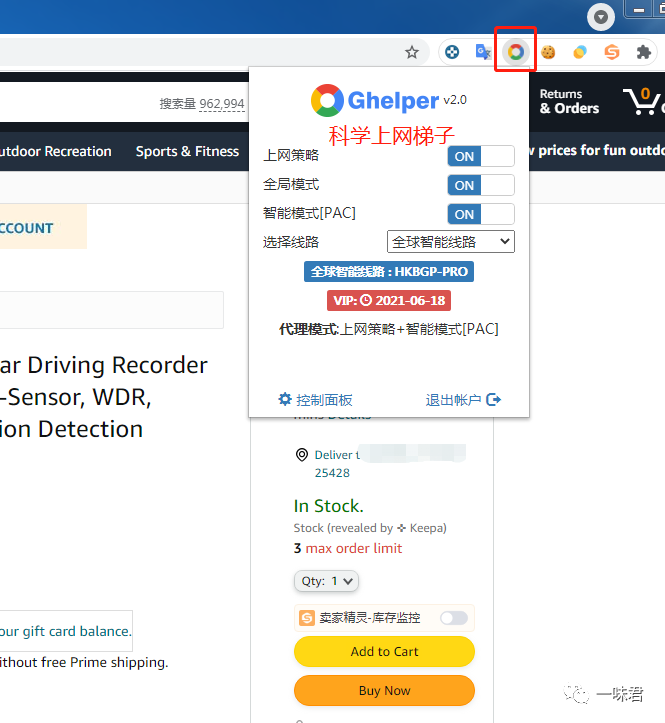Screen dimensions: 665x723
Task: Open the Sports & Fitness menu
Action: coord(187,151)
